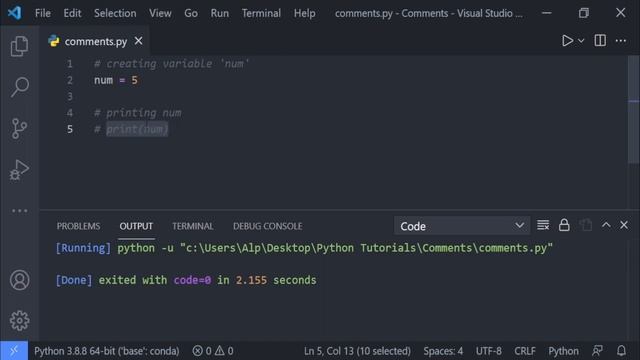
Task: Click the [Running] python command output line
Action: tap(304, 248)
